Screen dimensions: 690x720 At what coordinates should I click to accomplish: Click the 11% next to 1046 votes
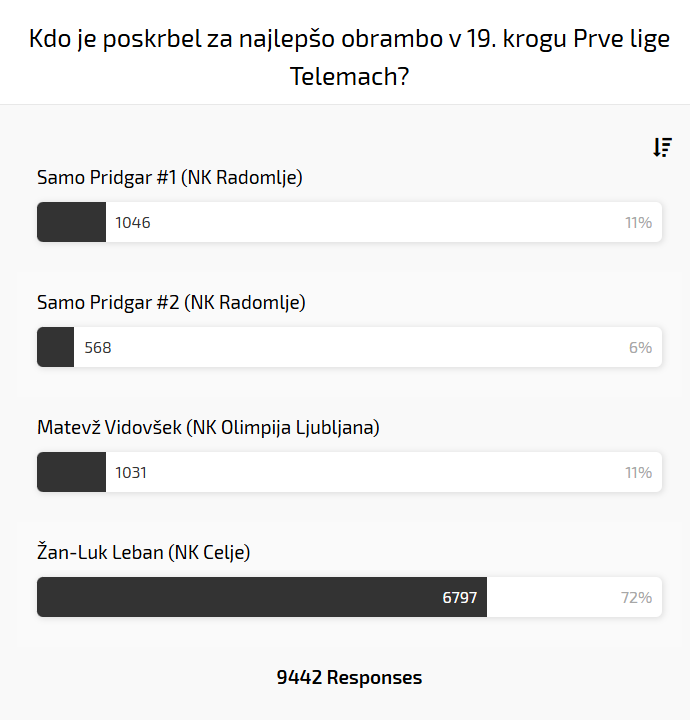pos(638,222)
